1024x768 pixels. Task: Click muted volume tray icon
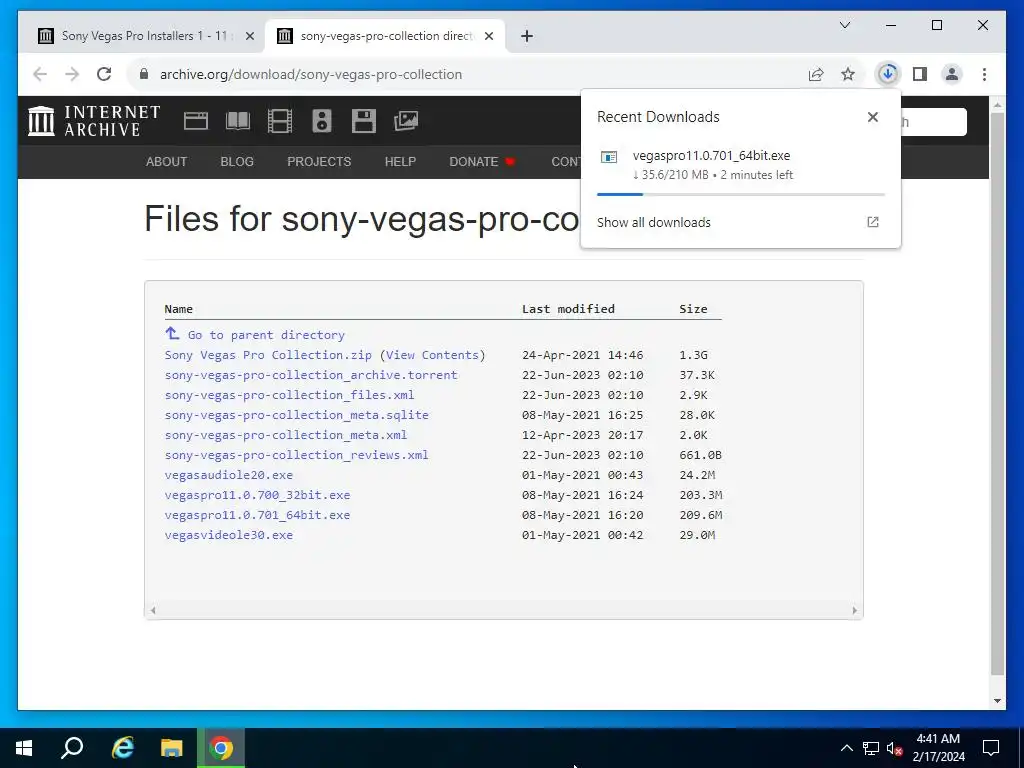(894, 748)
